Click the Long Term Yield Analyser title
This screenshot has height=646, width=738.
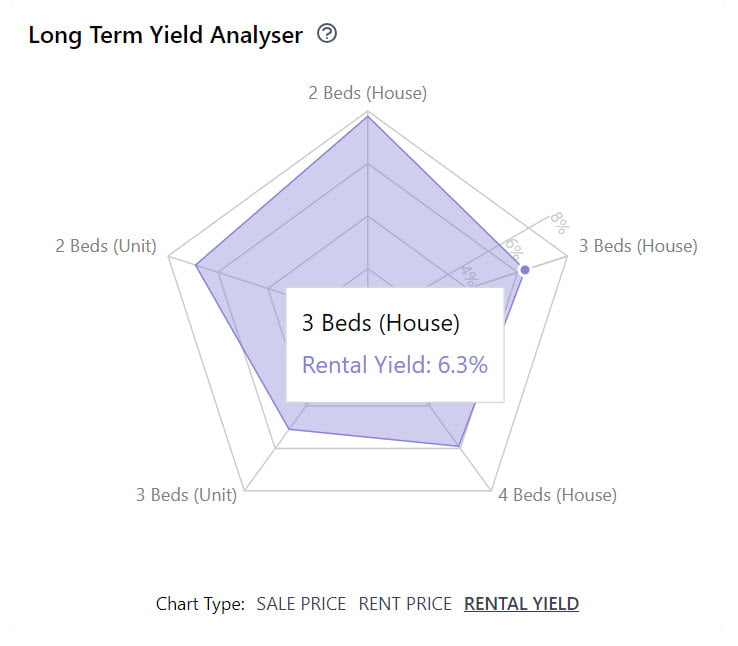point(166,35)
